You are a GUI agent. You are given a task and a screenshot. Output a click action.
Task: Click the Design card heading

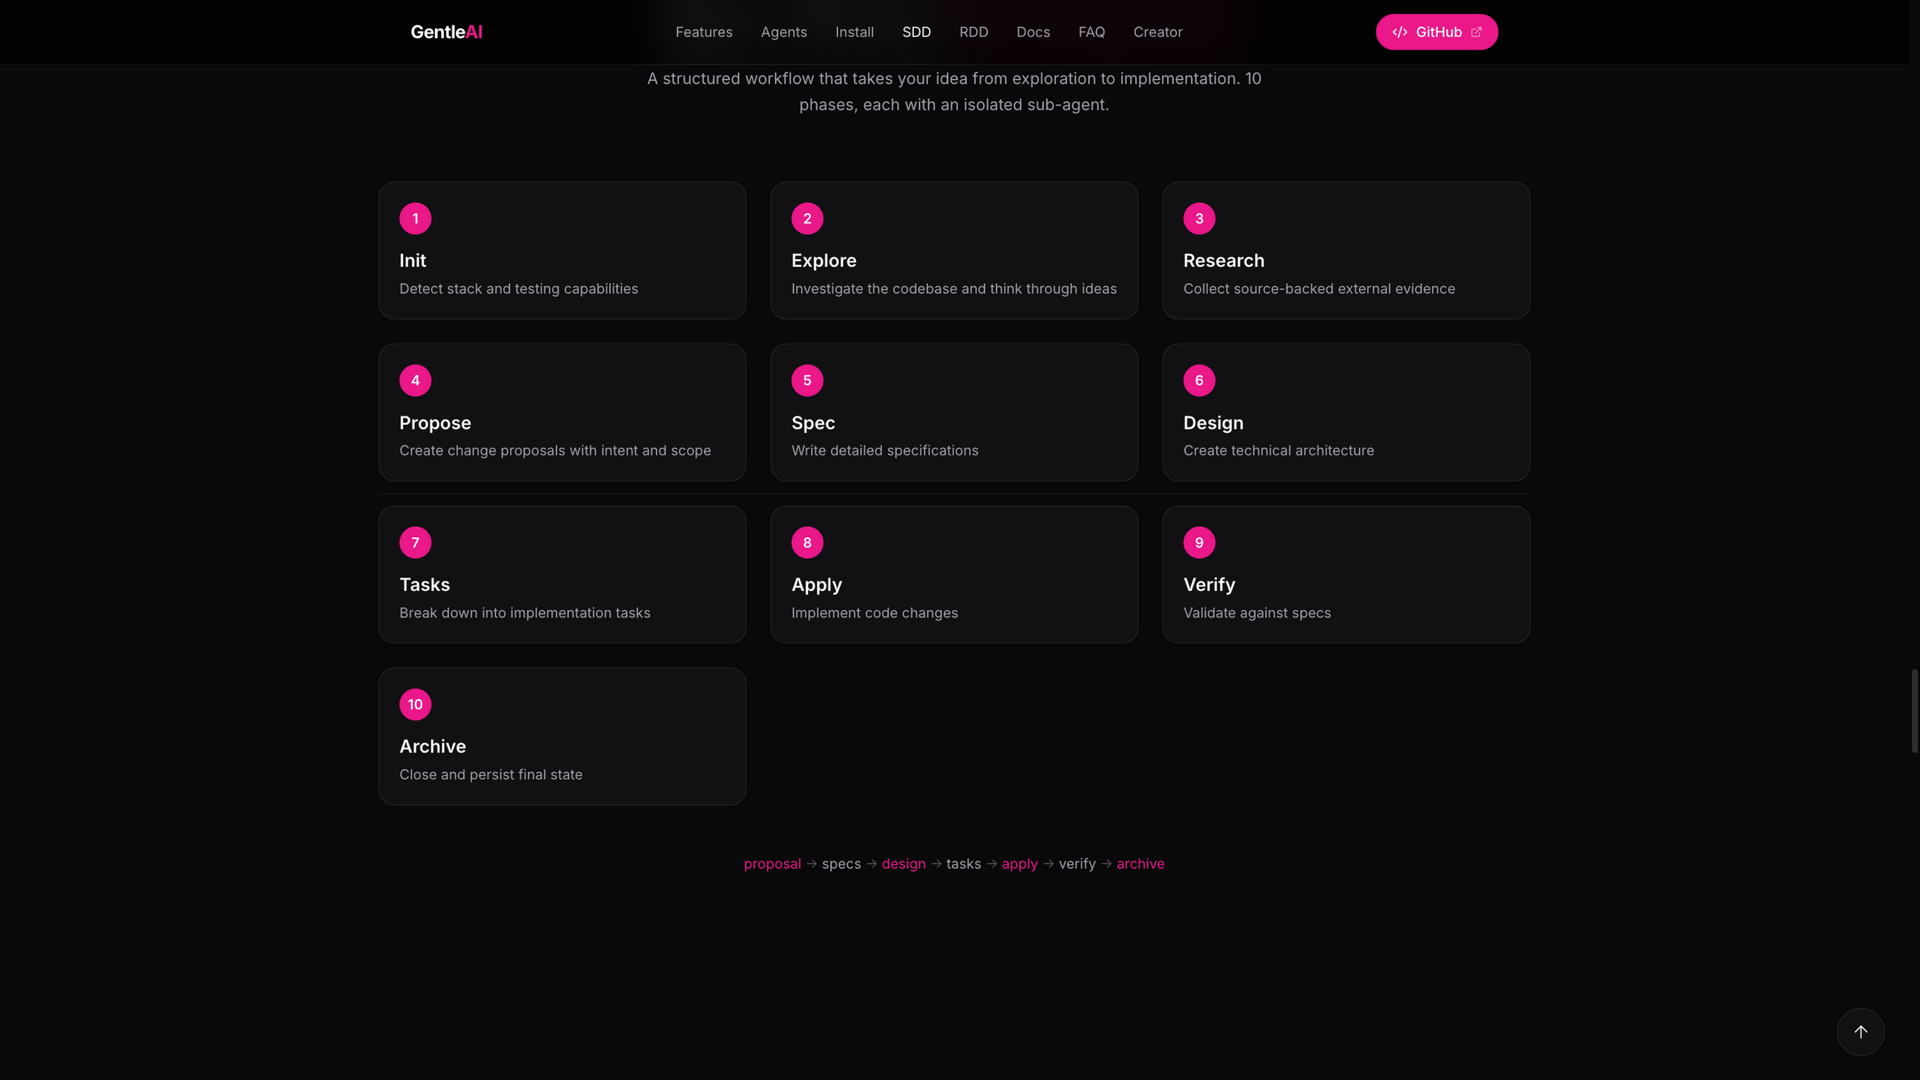[x=1213, y=423]
